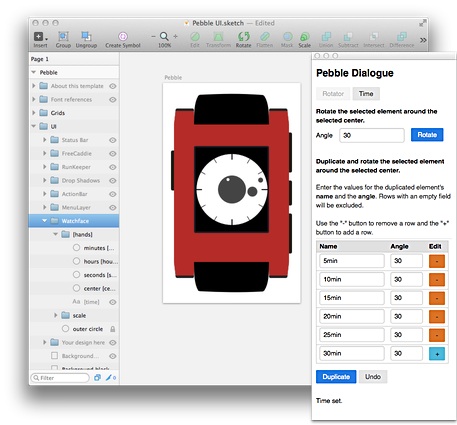
Task: Click the Undo button
Action: pyautogui.click(x=373, y=377)
